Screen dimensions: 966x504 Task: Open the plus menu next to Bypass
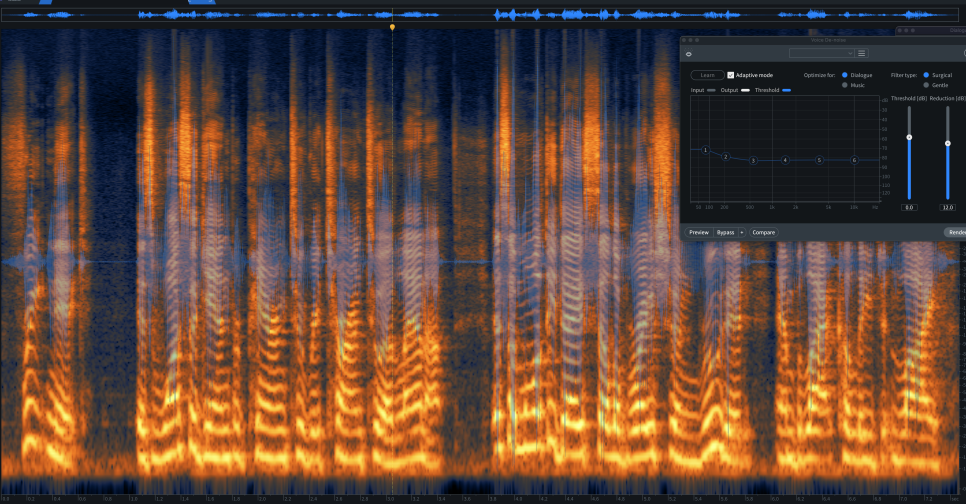tap(742, 232)
